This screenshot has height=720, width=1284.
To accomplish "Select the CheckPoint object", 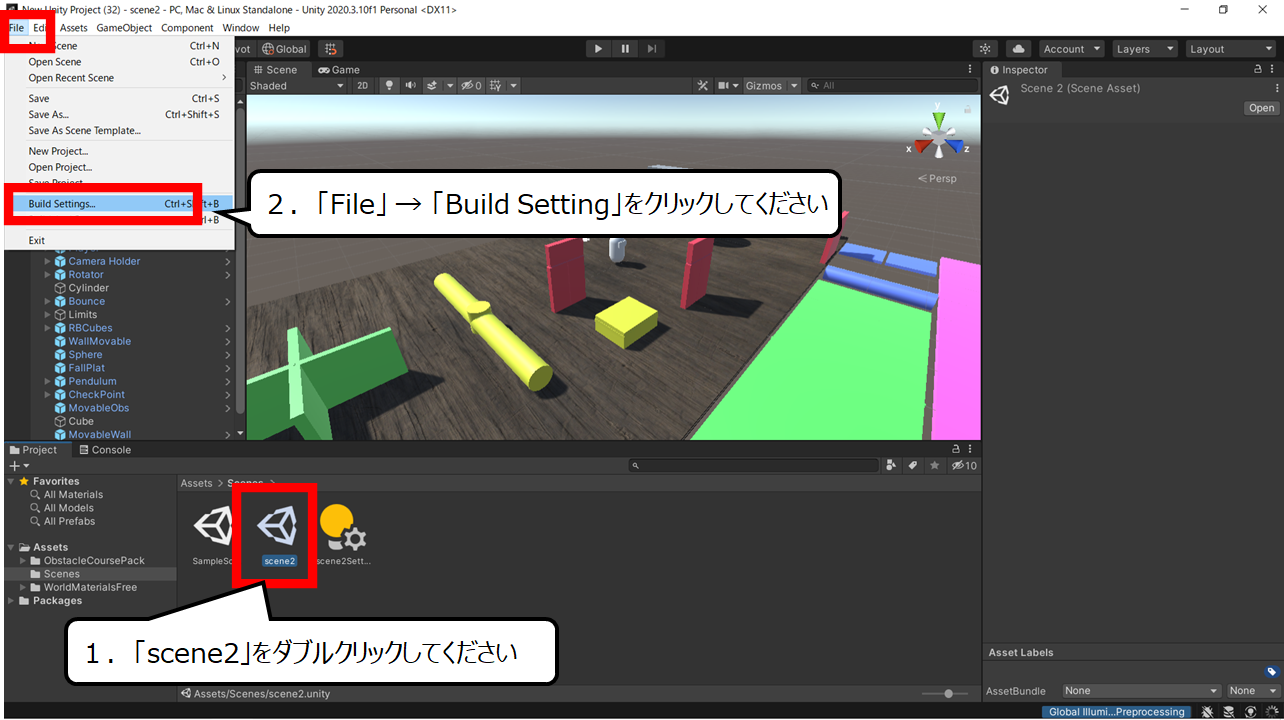I will click(96, 395).
